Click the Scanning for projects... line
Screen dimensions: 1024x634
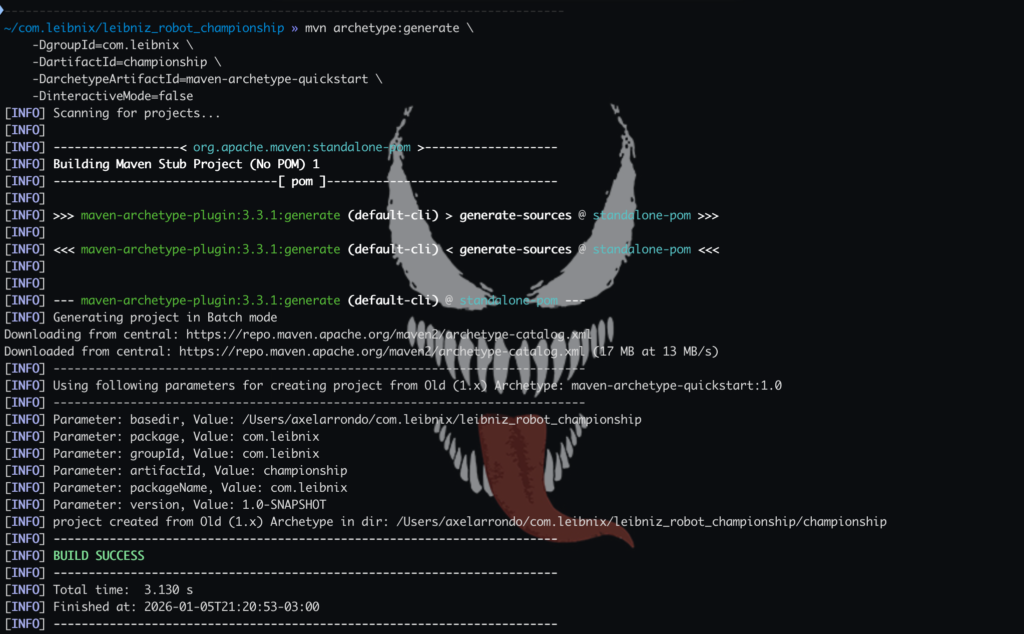click(136, 113)
